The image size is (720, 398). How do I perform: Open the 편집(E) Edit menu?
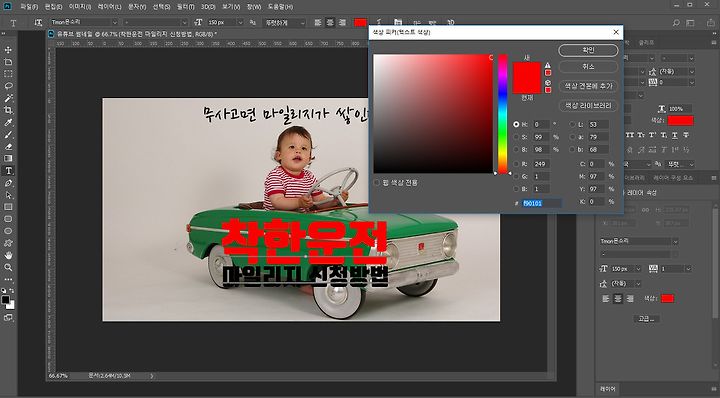[x=53, y=7]
